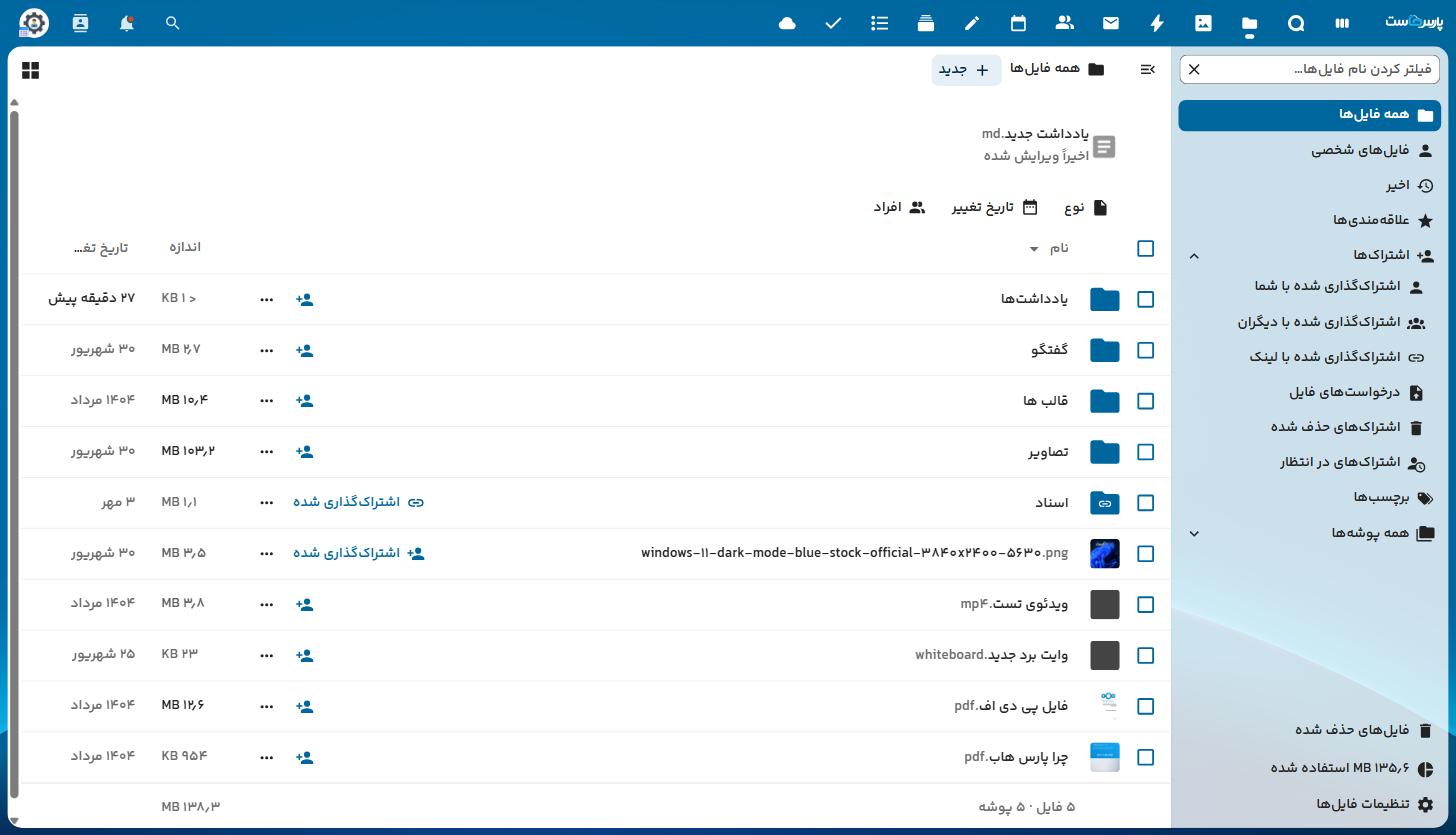Open the contacts menu card icon
This screenshot has height=835, width=1456.
[80, 23]
